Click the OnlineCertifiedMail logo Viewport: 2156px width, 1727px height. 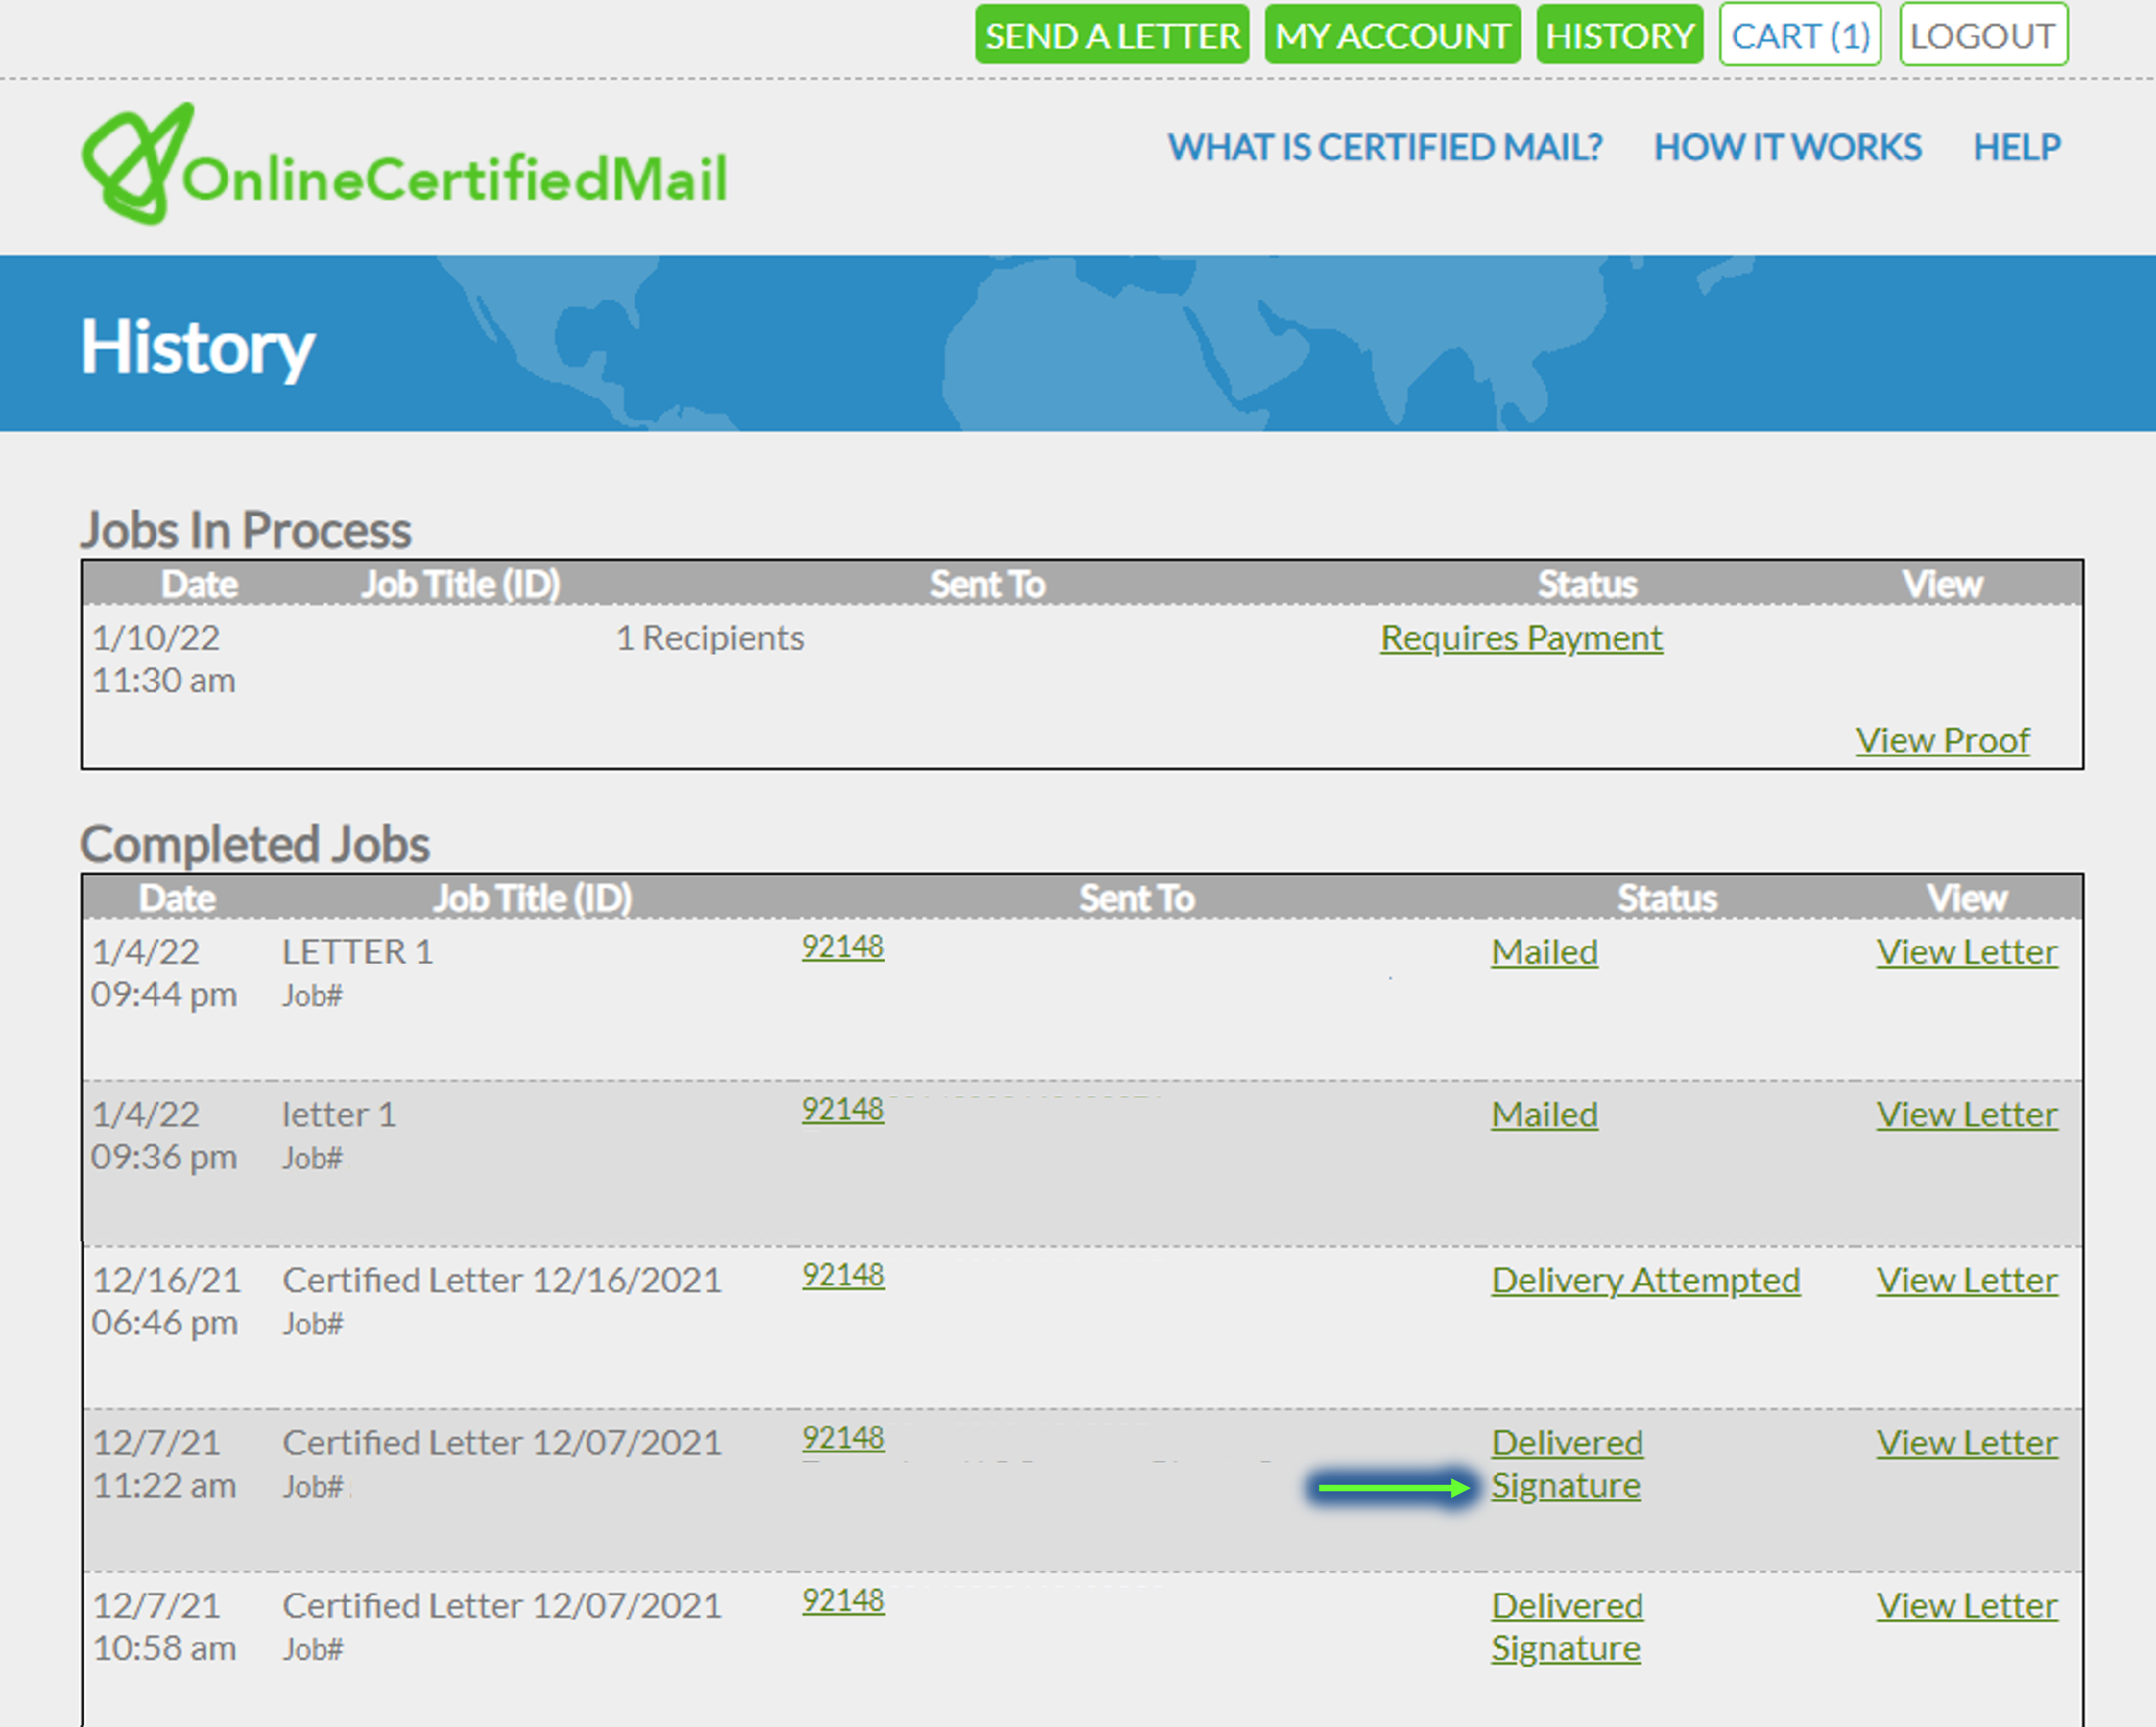pyautogui.click(x=404, y=167)
